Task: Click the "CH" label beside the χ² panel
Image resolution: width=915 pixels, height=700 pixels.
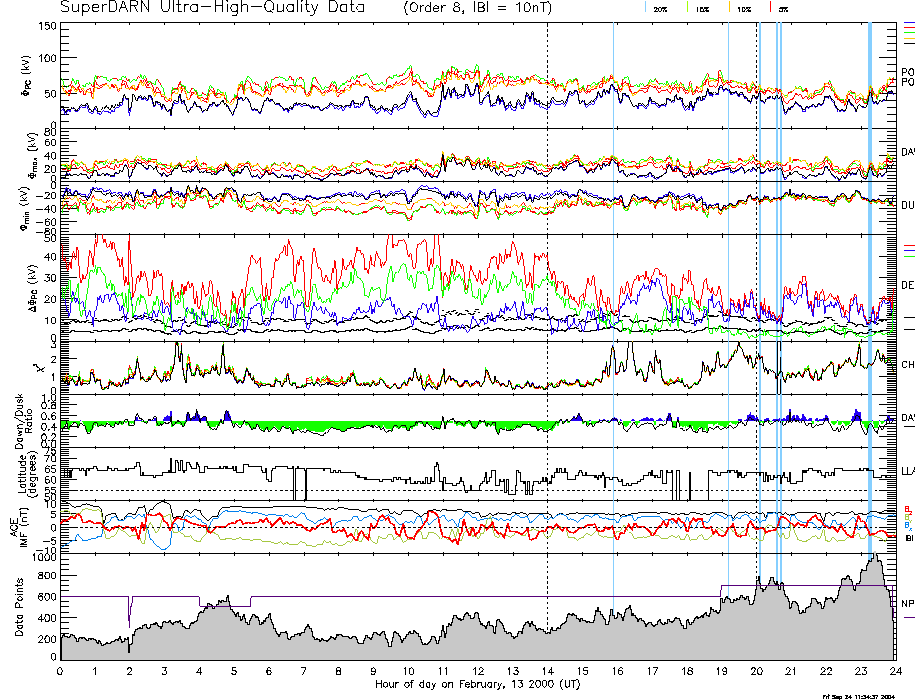Action: click(x=907, y=365)
